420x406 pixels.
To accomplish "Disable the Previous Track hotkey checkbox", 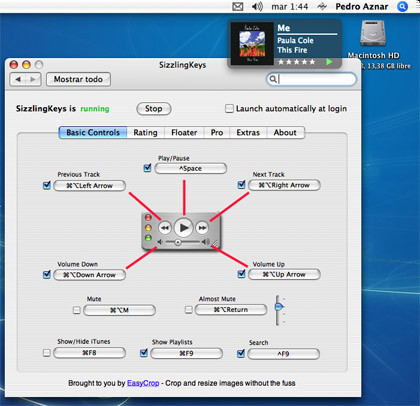I will click(x=47, y=185).
